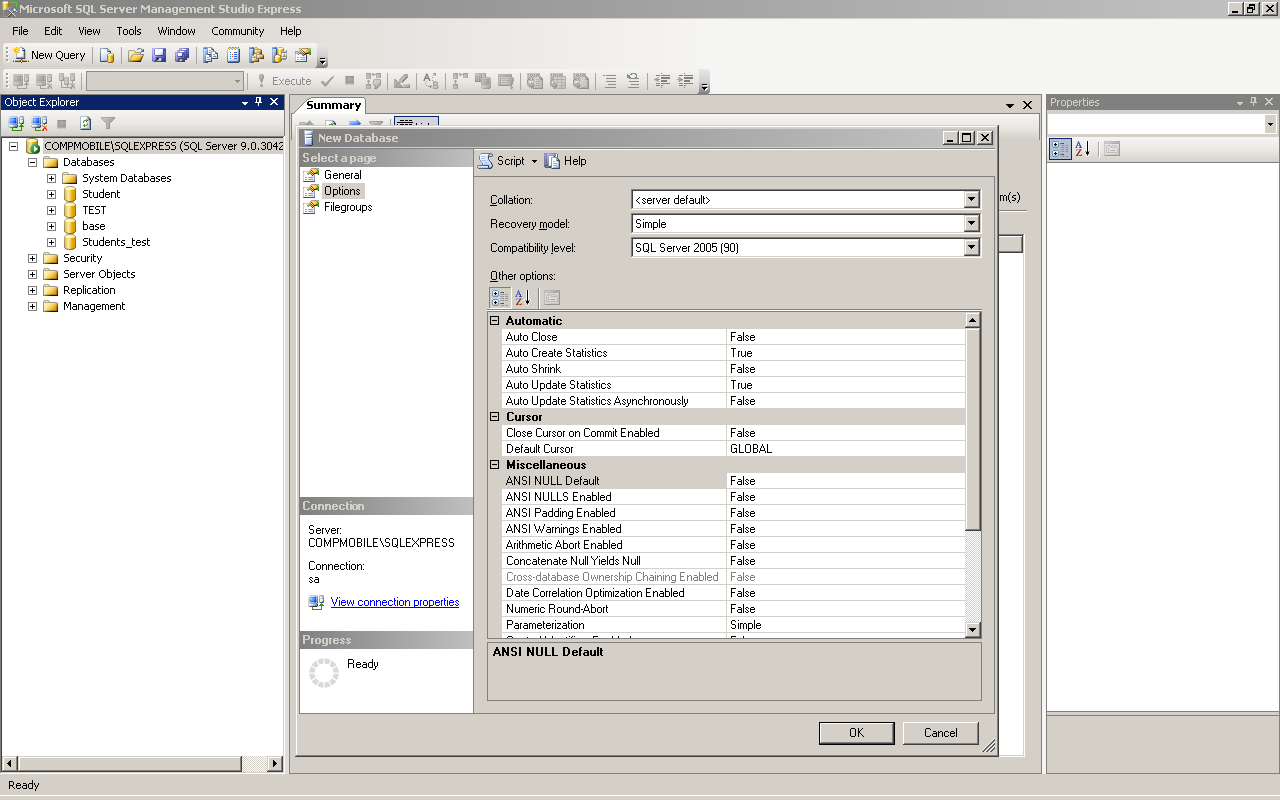Click Cancel in New Database dialog

tap(940, 733)
